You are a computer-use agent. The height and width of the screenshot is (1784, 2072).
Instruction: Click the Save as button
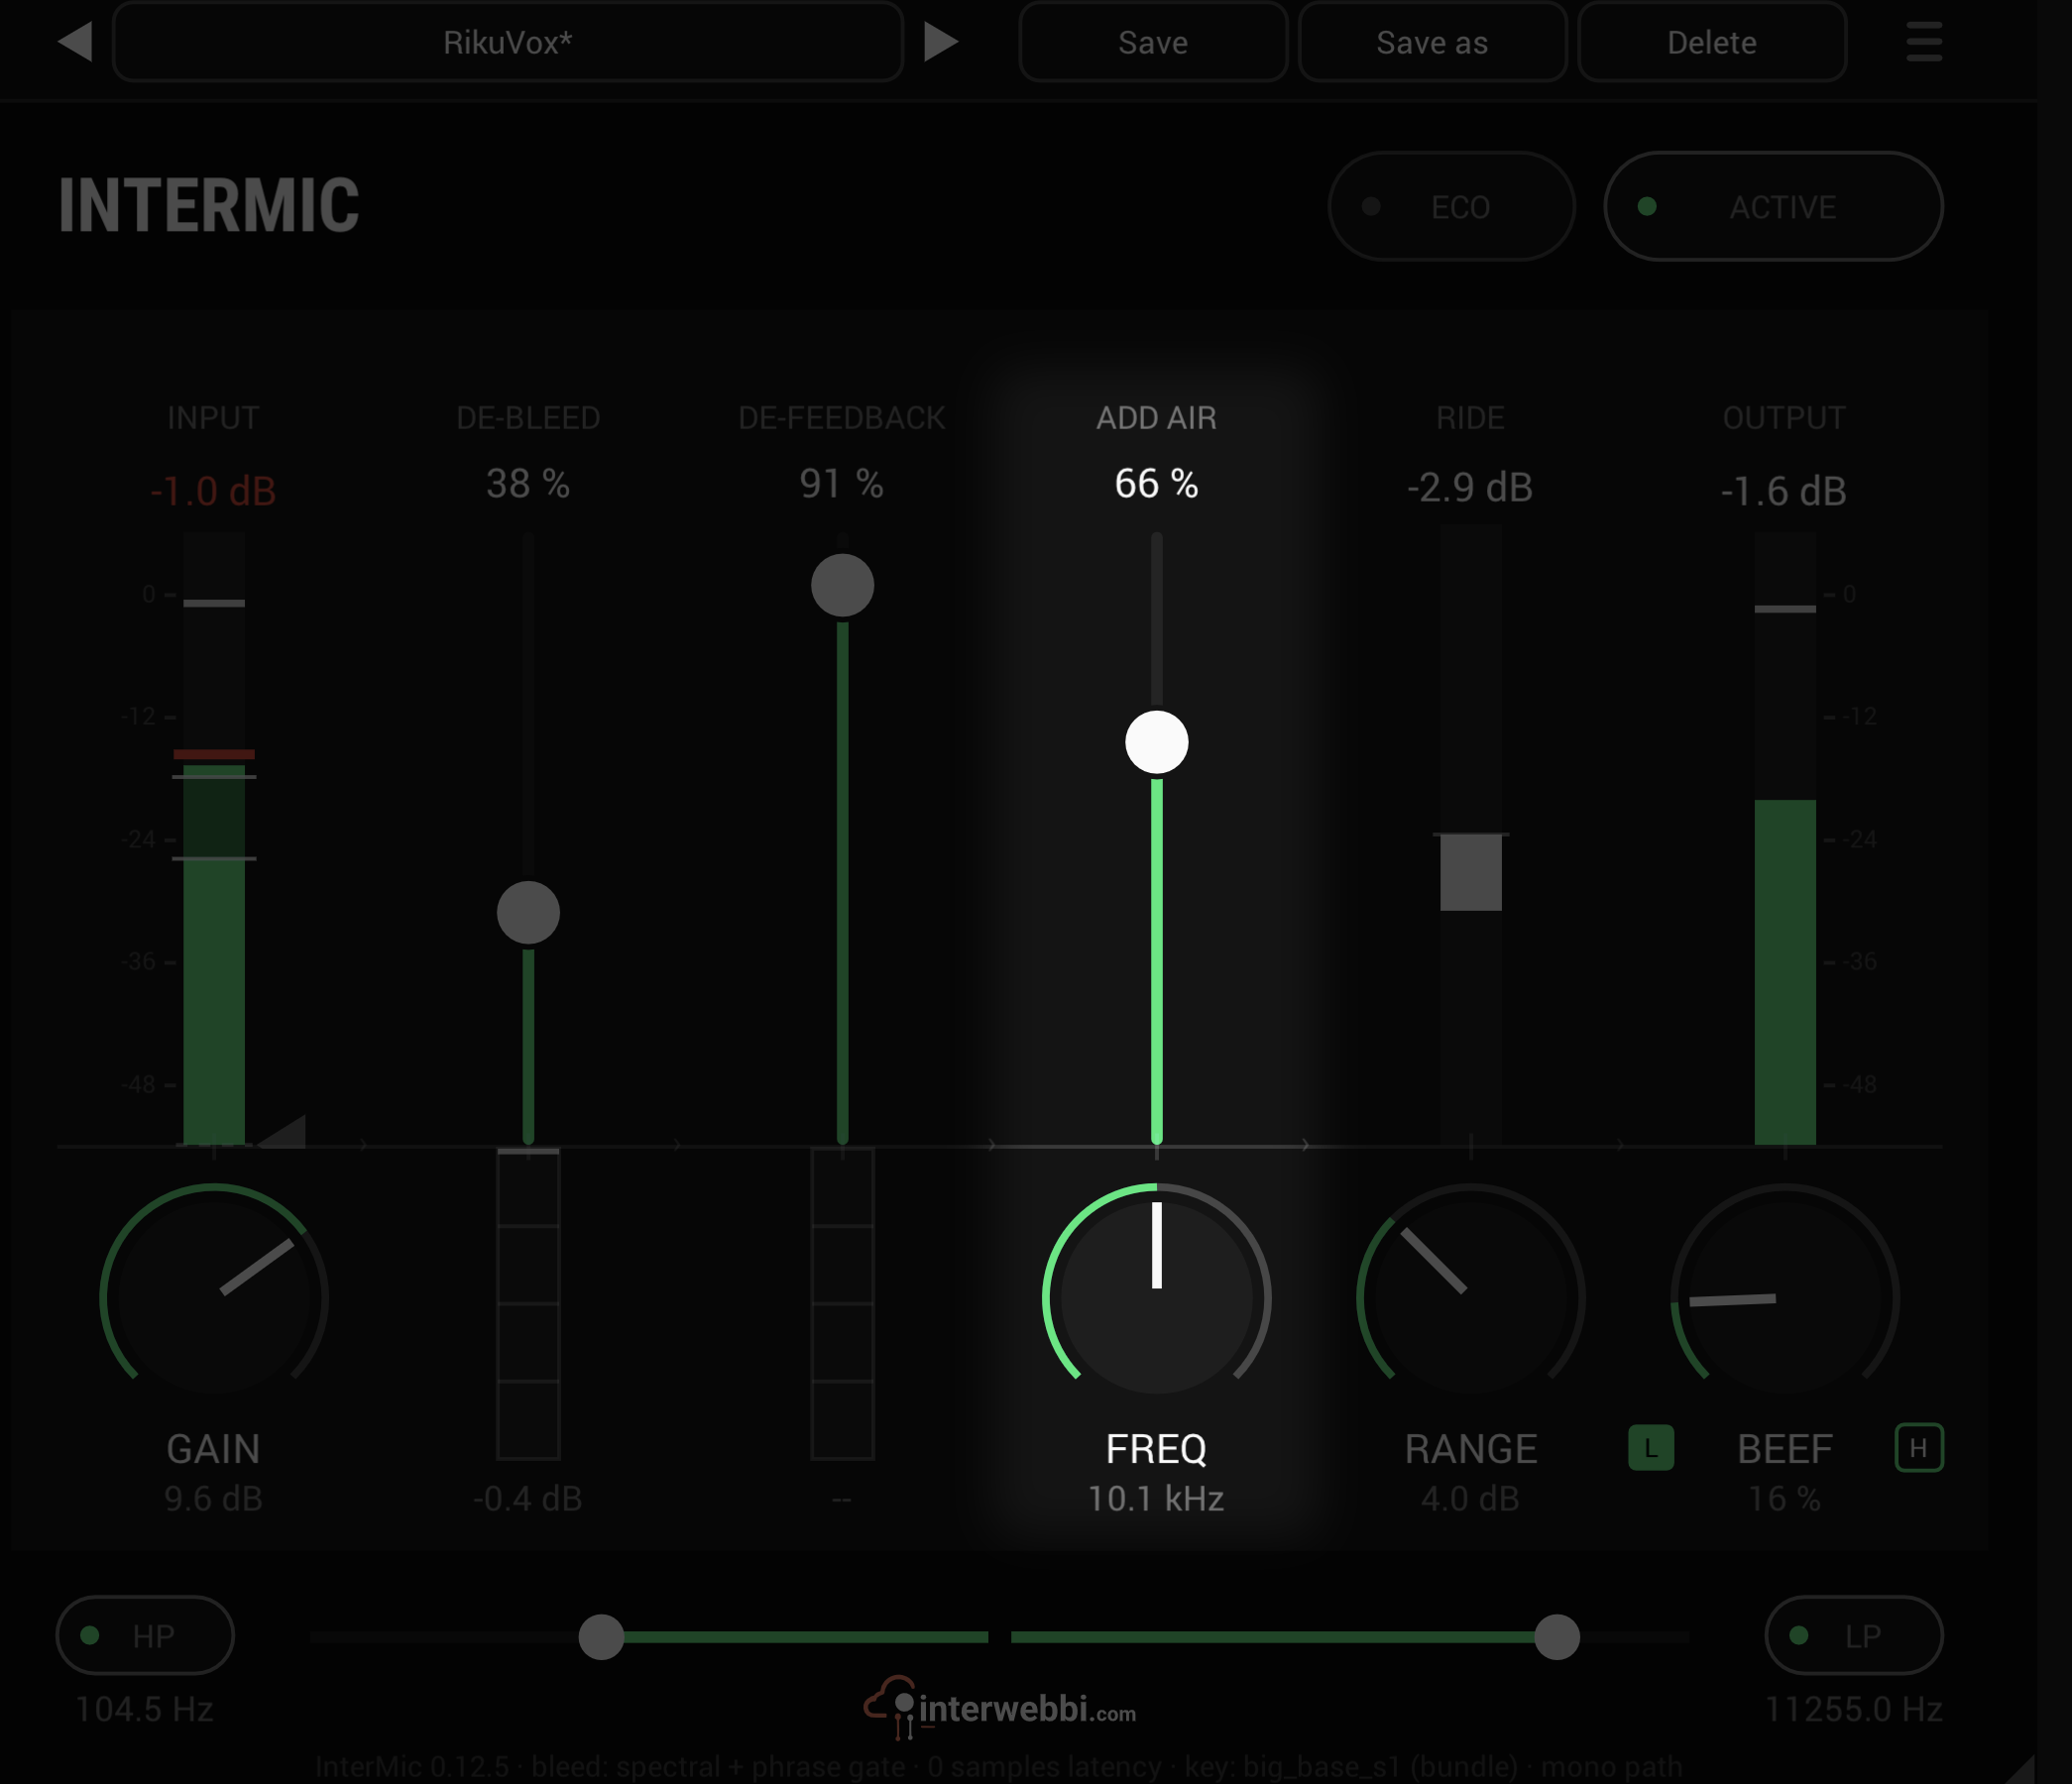pos(1432,42)
